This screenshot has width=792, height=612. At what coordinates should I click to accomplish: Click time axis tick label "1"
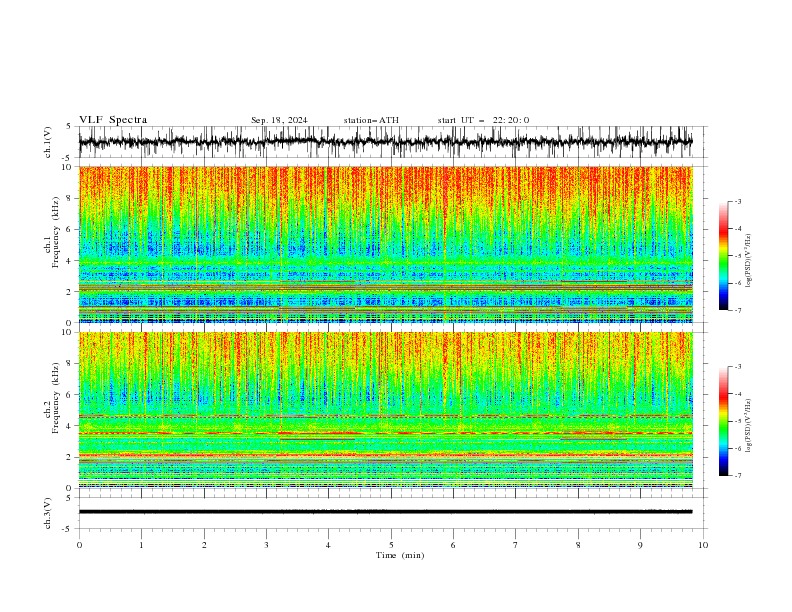point(141,545)
